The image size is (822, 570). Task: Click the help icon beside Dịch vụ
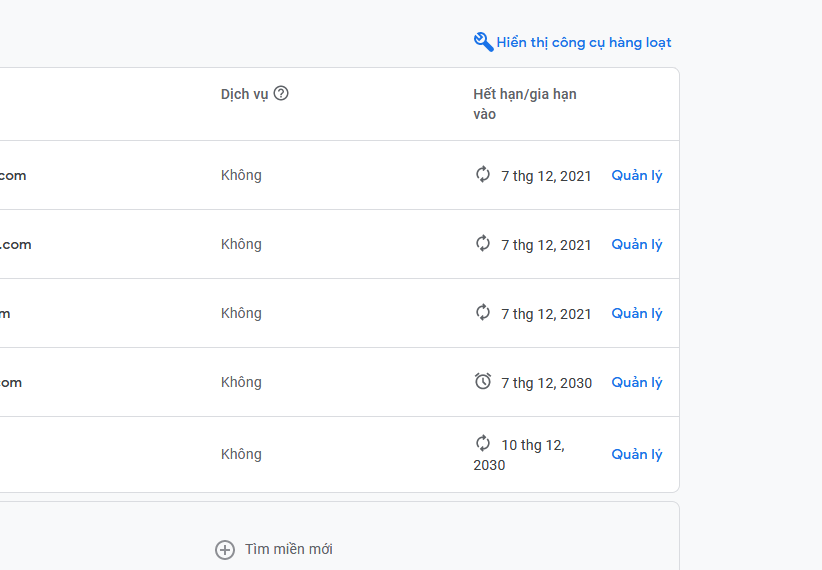(281, 93)
